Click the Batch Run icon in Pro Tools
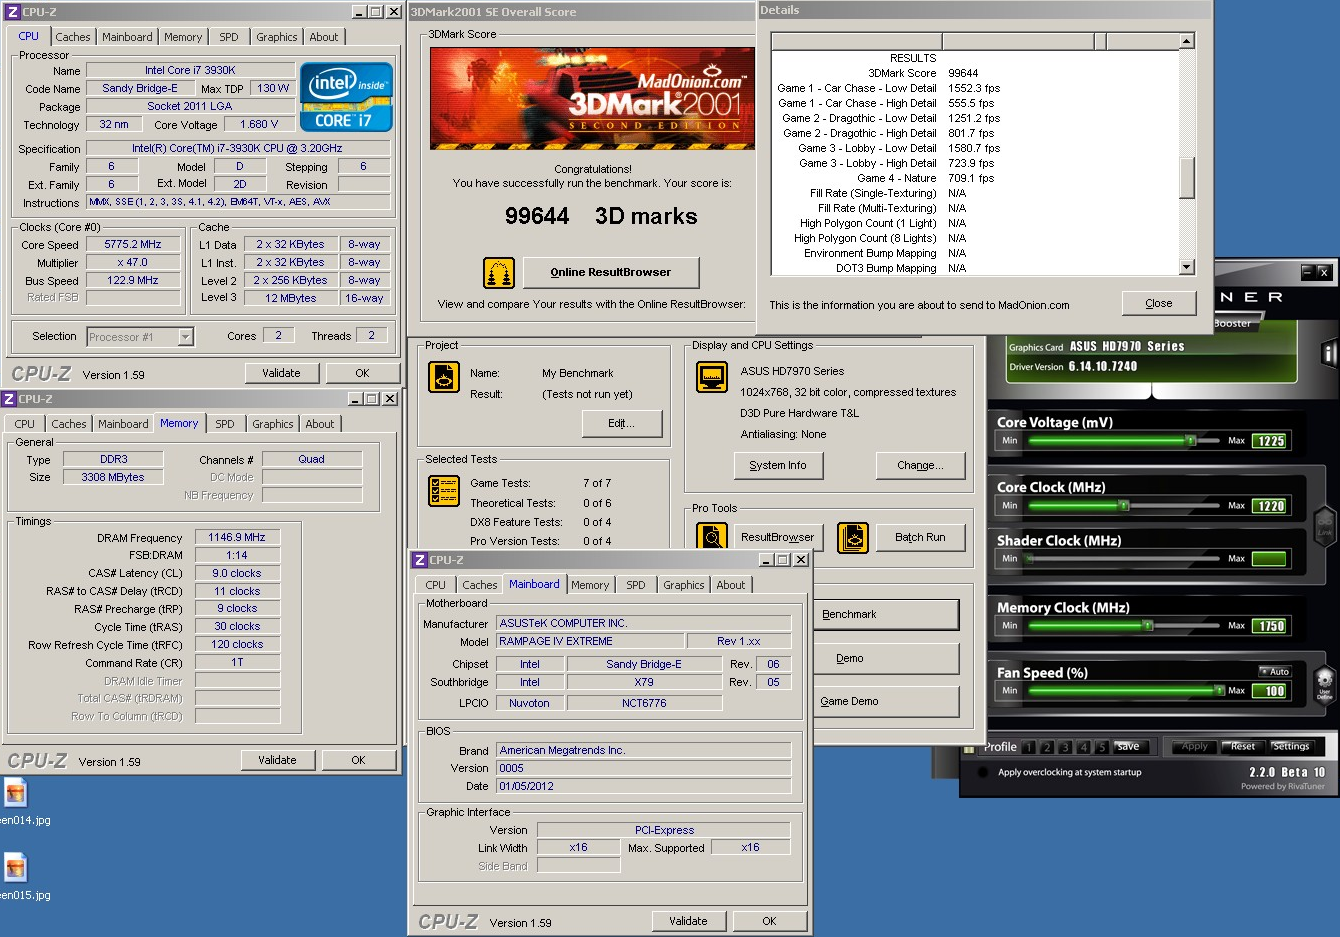 click(853, 538)
